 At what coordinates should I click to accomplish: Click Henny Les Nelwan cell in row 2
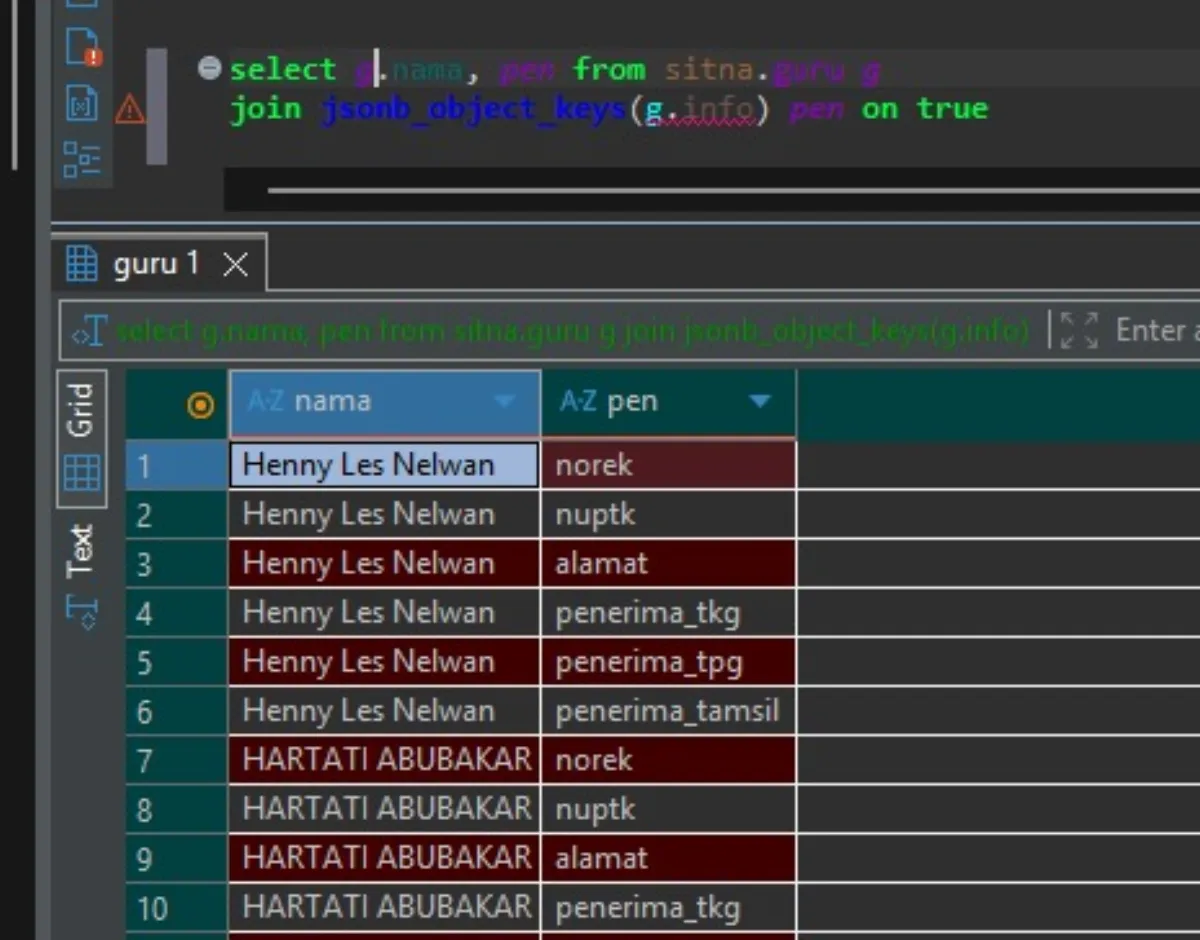click(x=385, y=514)
